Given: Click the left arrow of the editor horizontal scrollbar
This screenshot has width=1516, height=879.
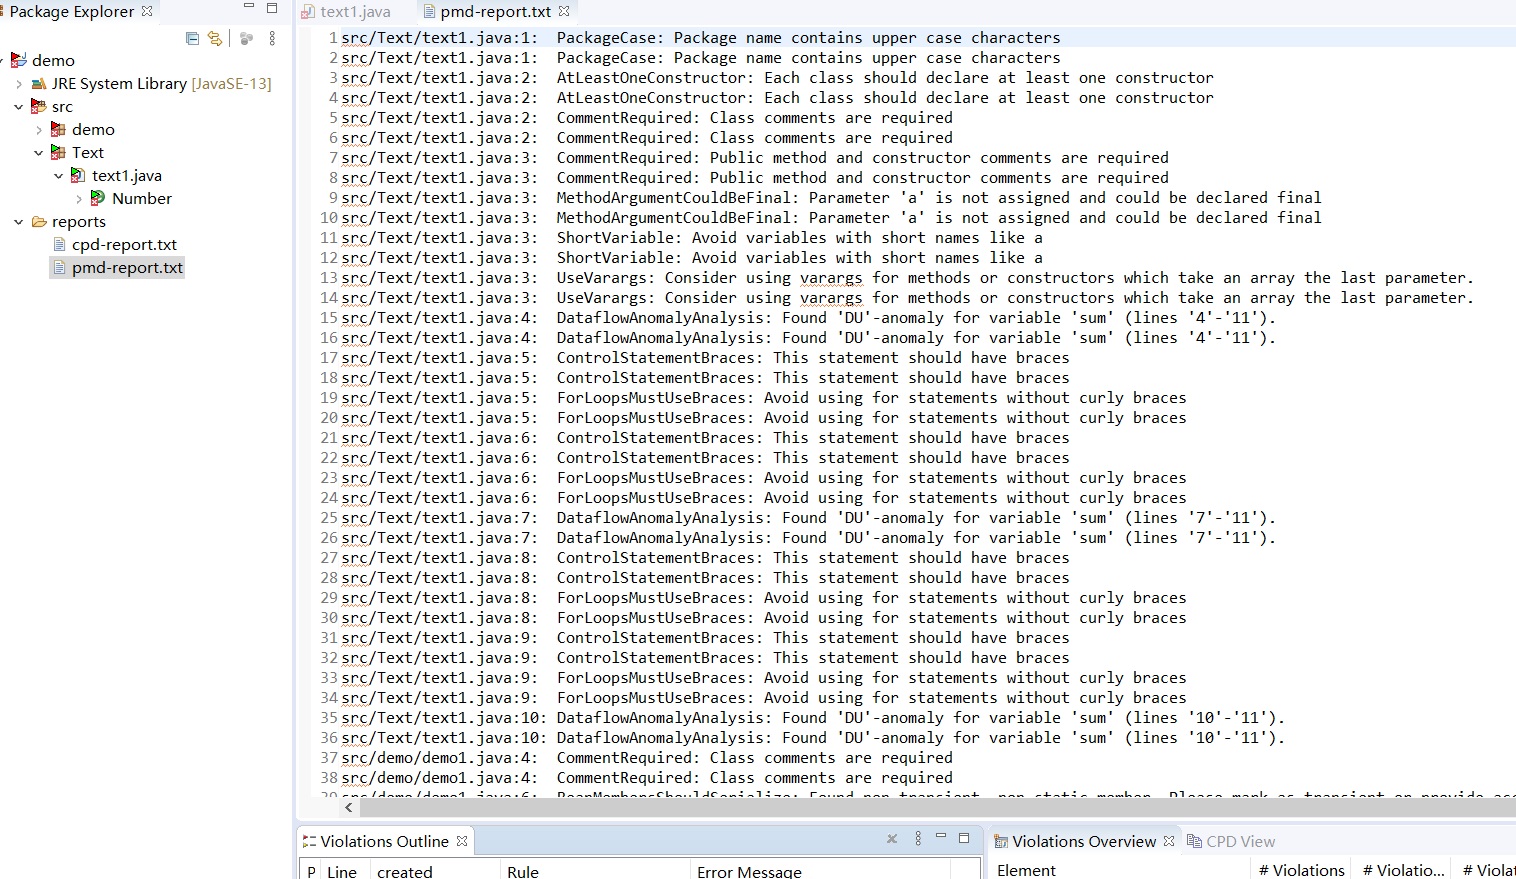Looking at the screenshot, I should (347, 806).
